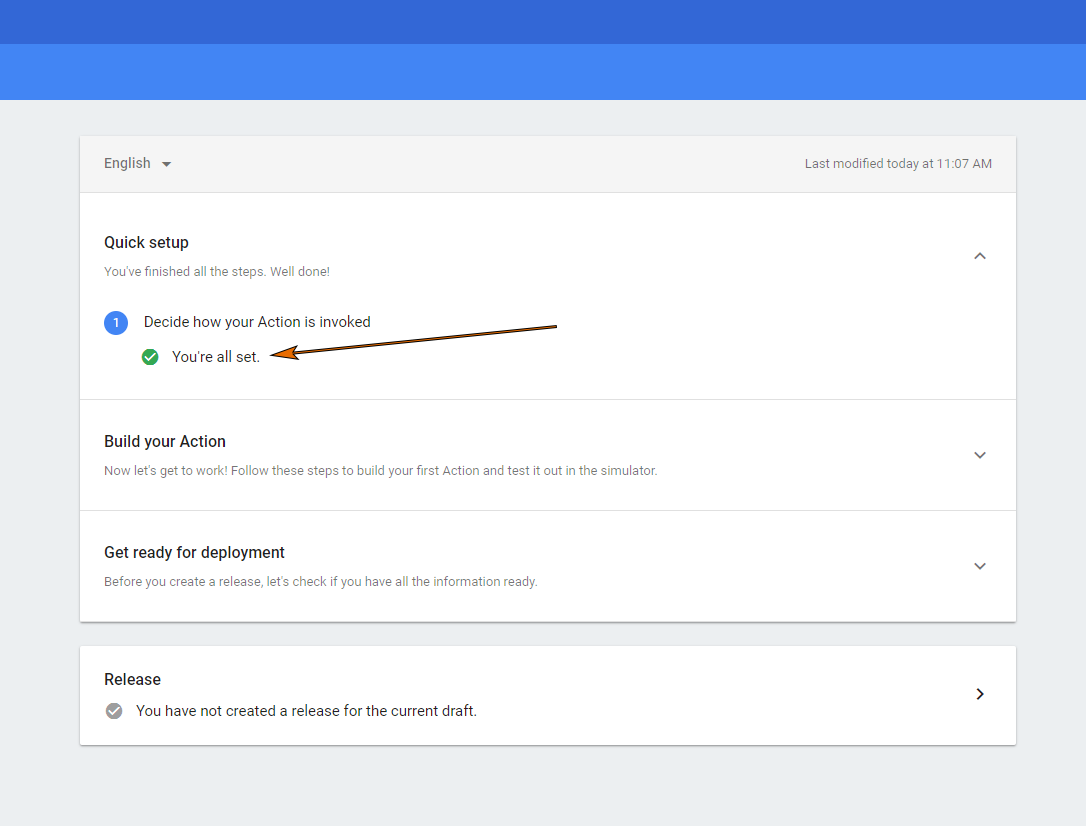Screen dimensions: 1086x826
Task: Collapse the Quick setup section chevron
Action: click(979, 256)
